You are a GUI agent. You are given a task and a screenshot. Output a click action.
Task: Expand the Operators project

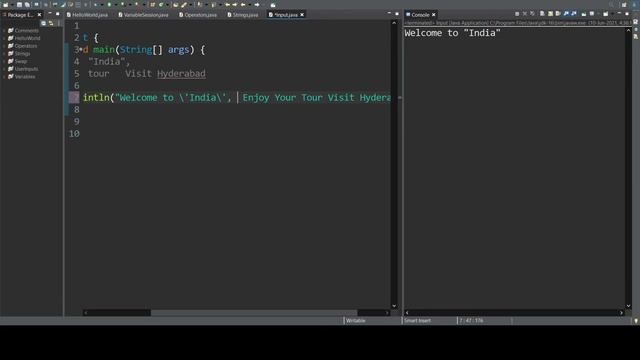click(4, 46)
